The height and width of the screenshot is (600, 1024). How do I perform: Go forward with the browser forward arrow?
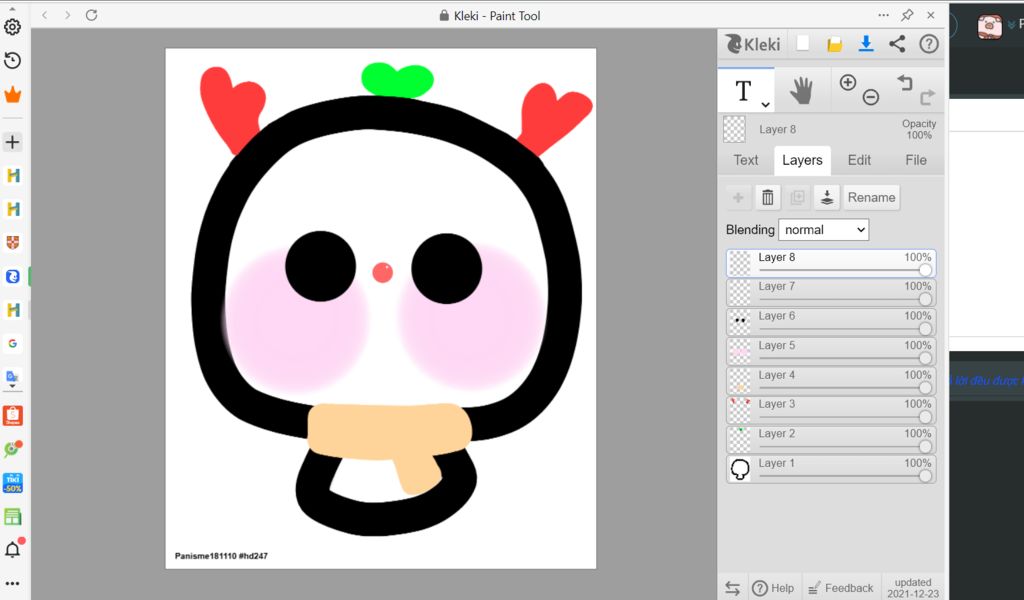pyautogui.click(x=67, y=15)
